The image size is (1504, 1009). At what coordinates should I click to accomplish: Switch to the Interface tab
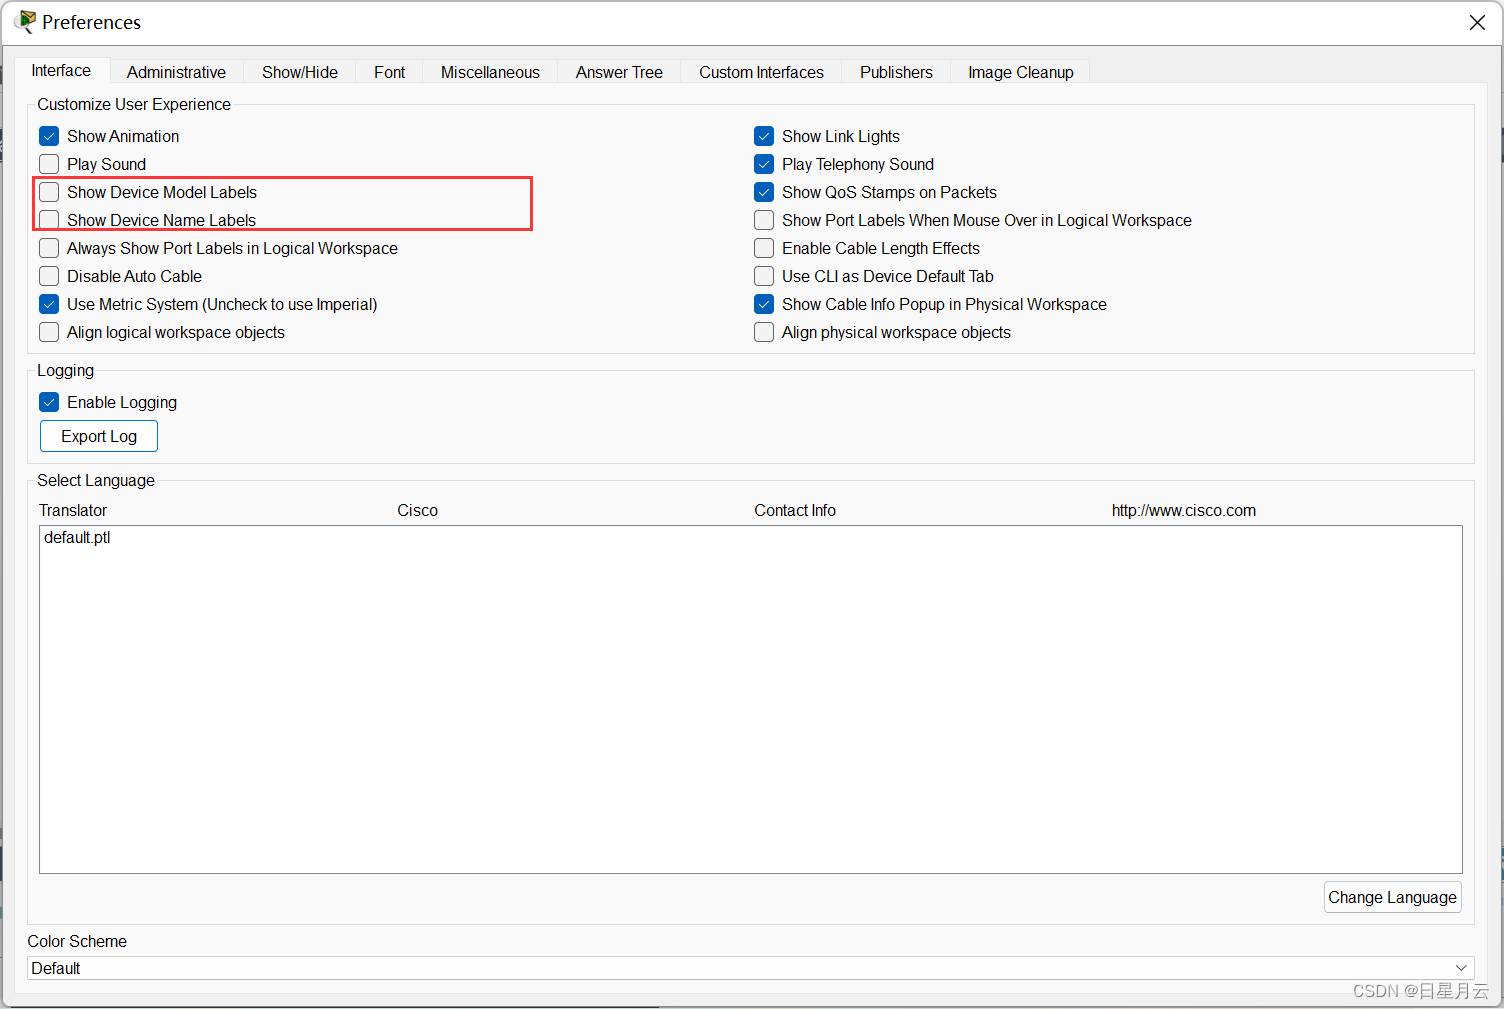tap(61, 70)
